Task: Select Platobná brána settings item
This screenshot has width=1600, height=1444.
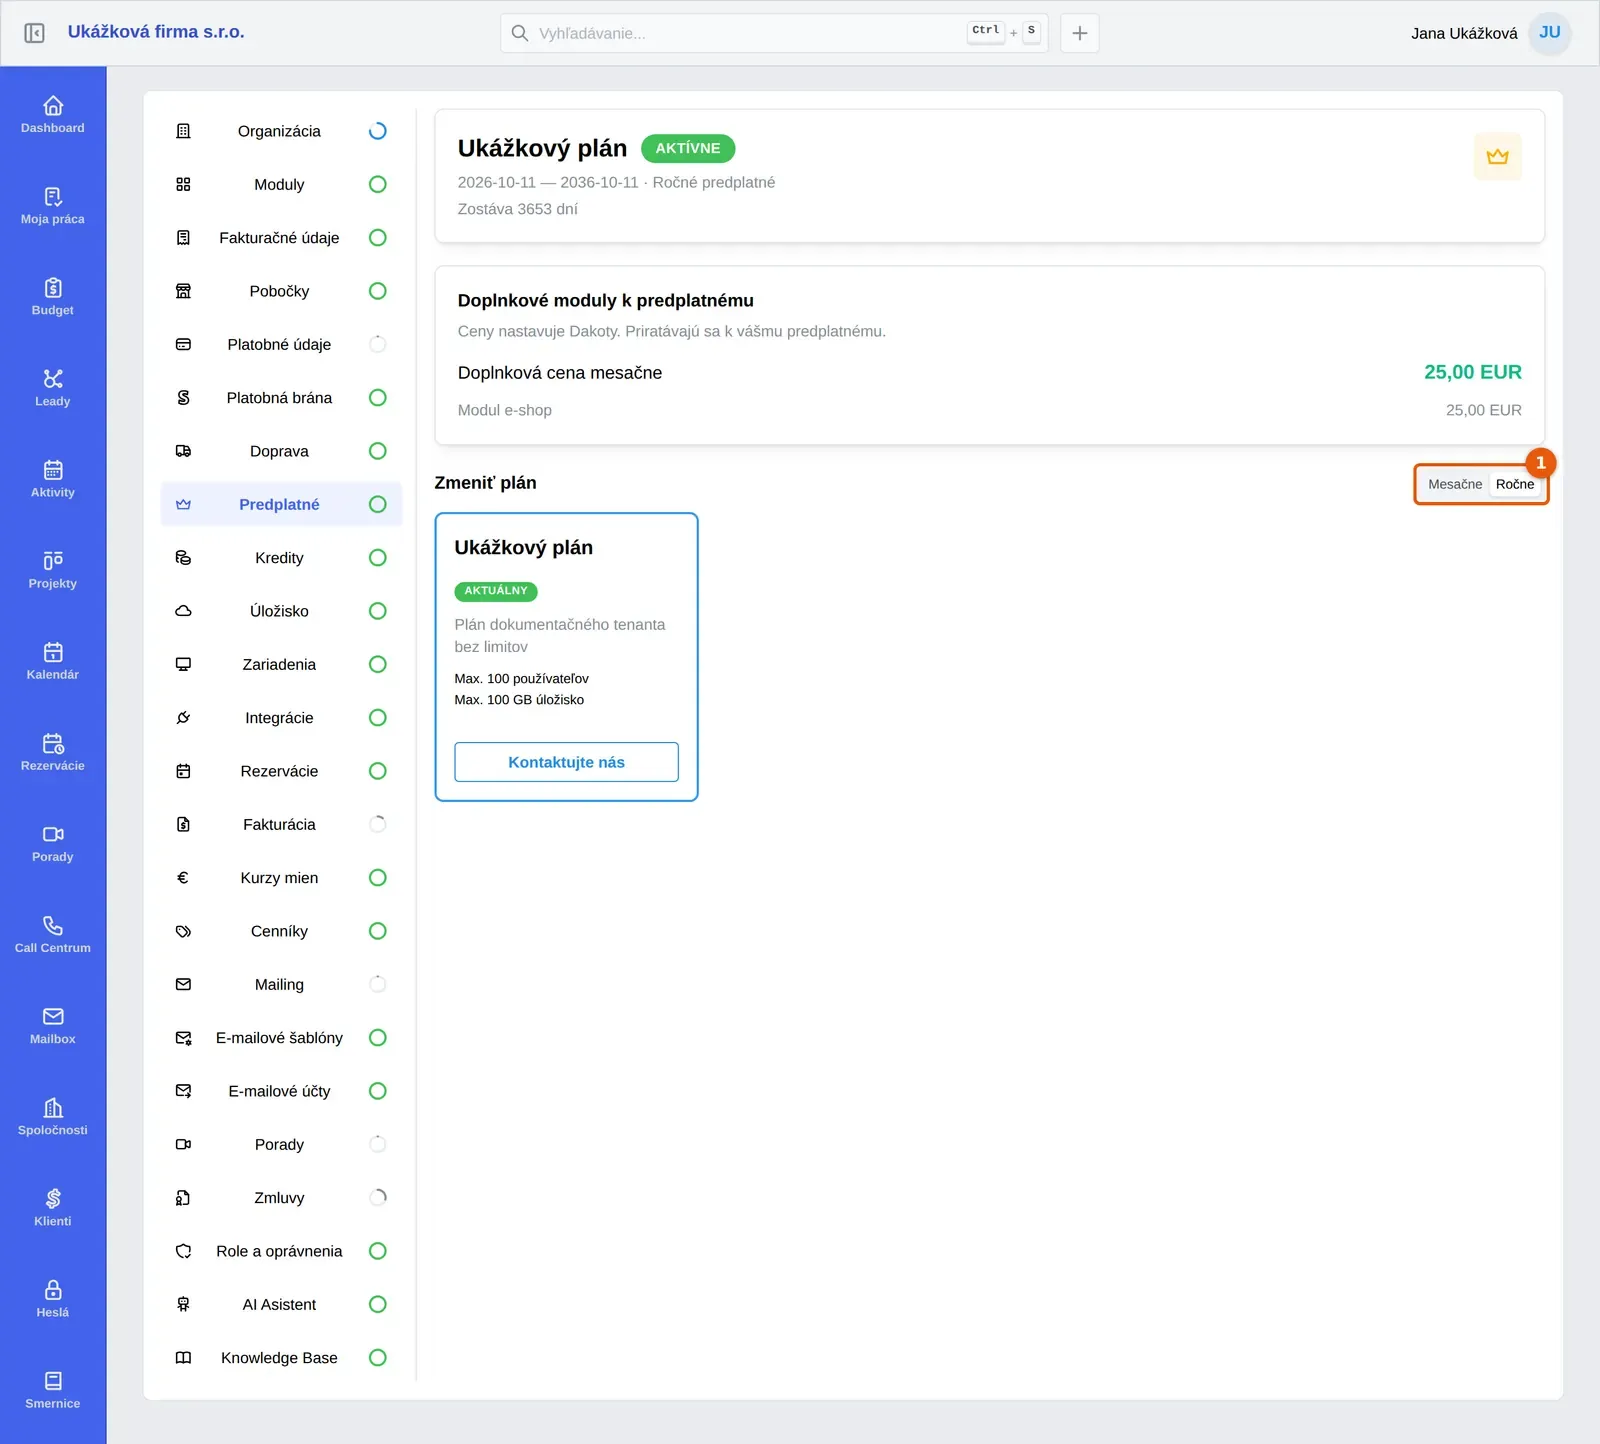Action: [x=281, y=398]
